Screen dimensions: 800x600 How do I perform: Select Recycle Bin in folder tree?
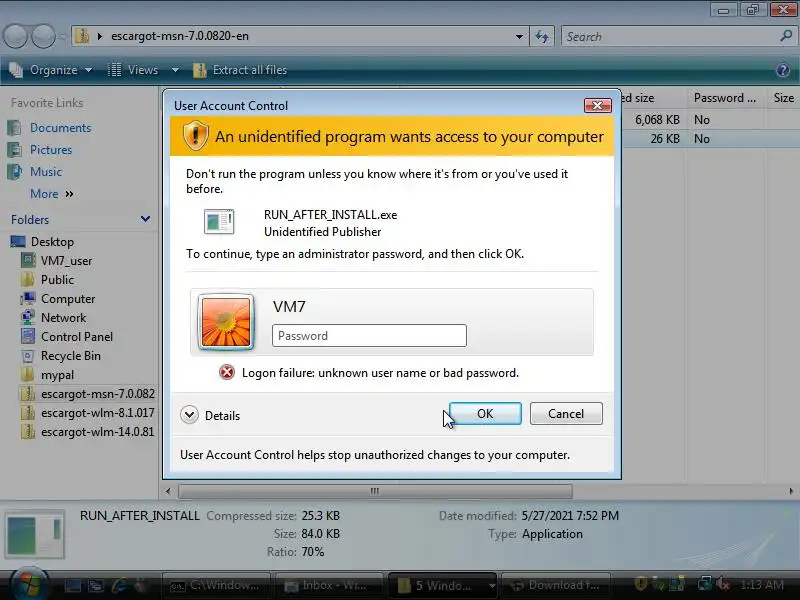[x=70, y=356]
